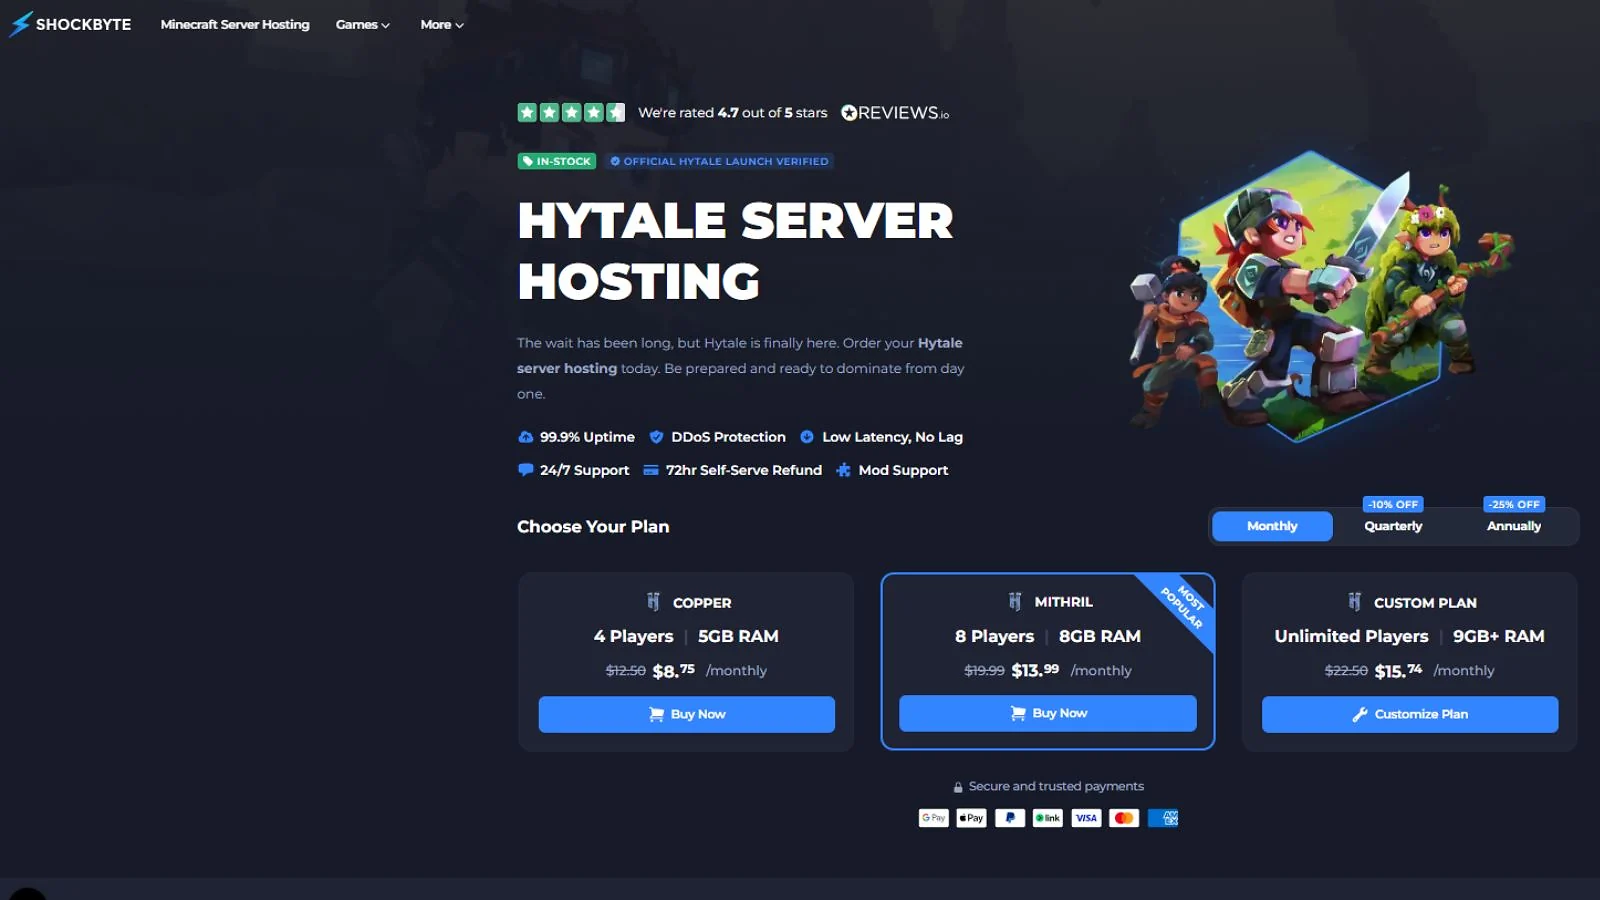
Task: Click Mithril '$13.99 /monthly' price
Action: [x=1071, y=671]
